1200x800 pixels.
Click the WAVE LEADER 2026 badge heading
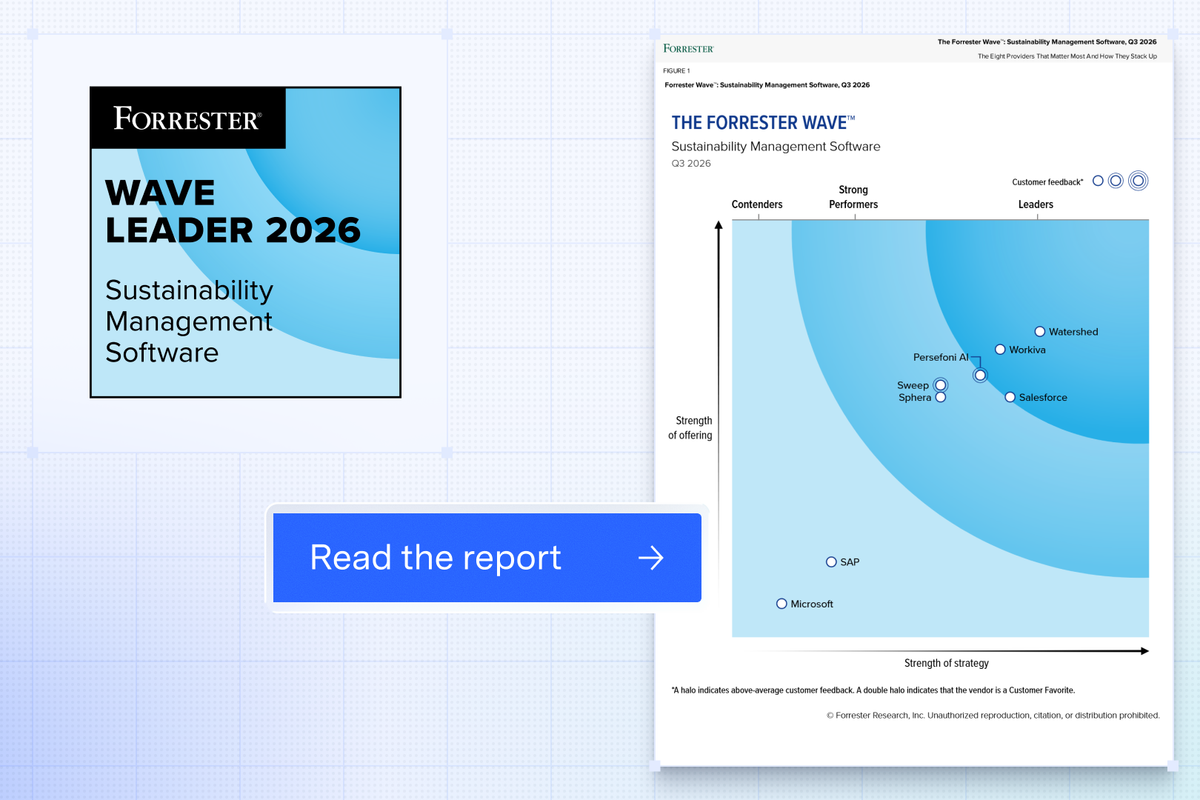tap(233, 210)
